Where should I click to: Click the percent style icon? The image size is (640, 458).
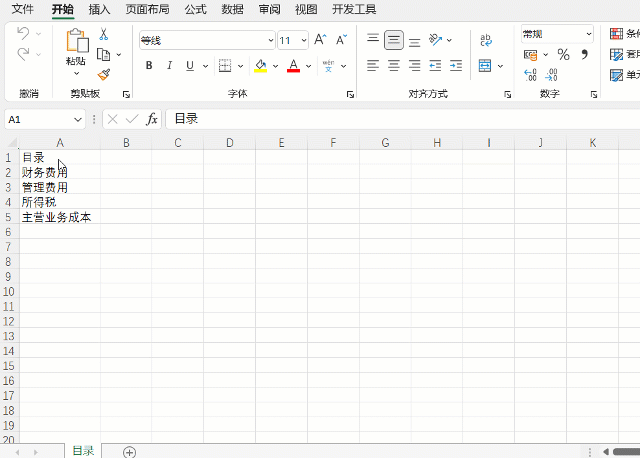tap(563, 54)
